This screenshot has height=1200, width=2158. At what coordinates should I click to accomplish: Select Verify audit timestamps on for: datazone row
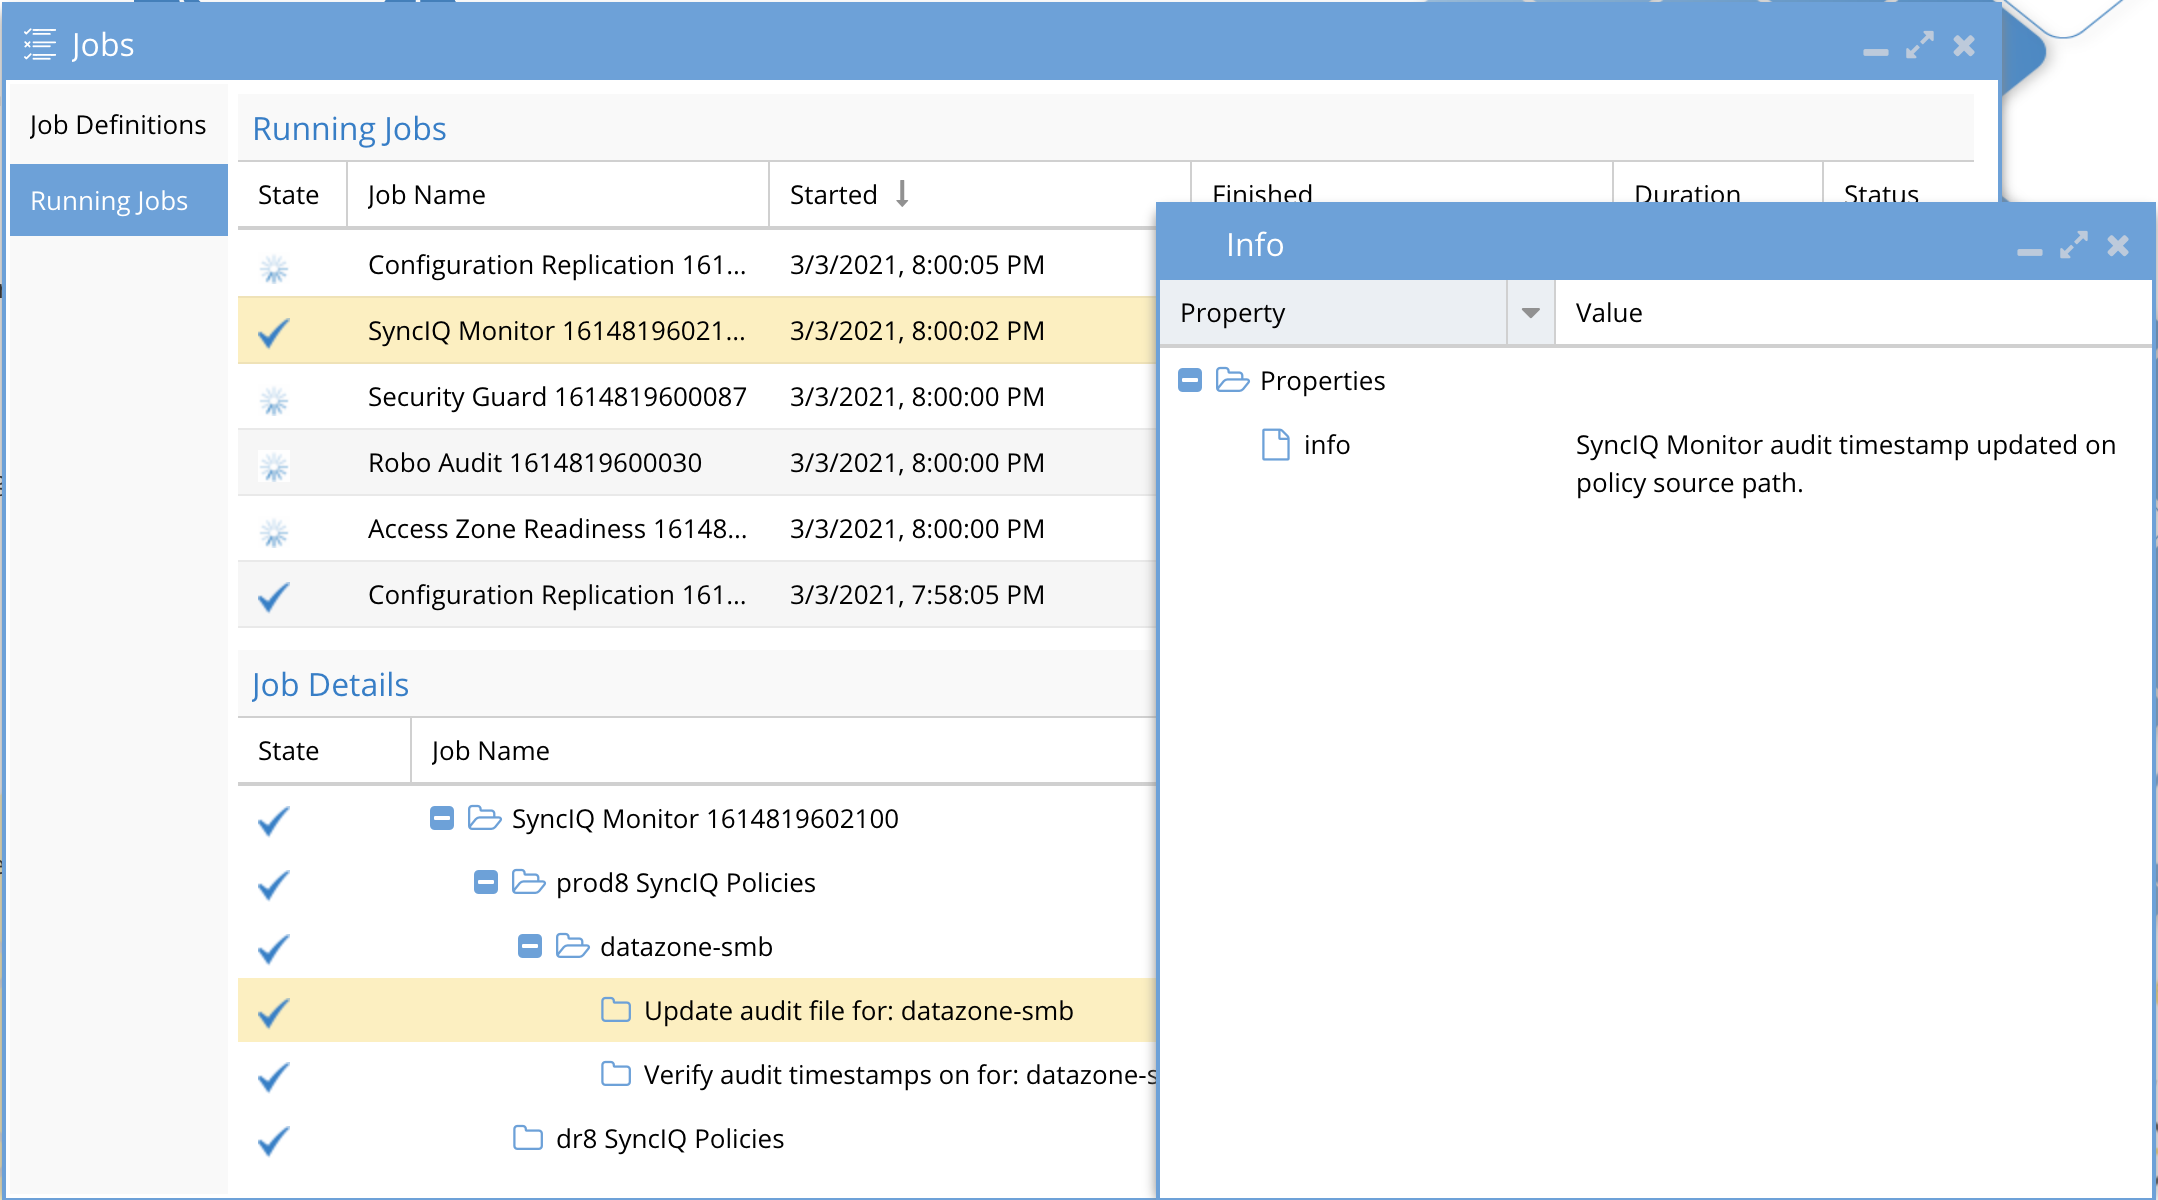tap(697, 1074)
